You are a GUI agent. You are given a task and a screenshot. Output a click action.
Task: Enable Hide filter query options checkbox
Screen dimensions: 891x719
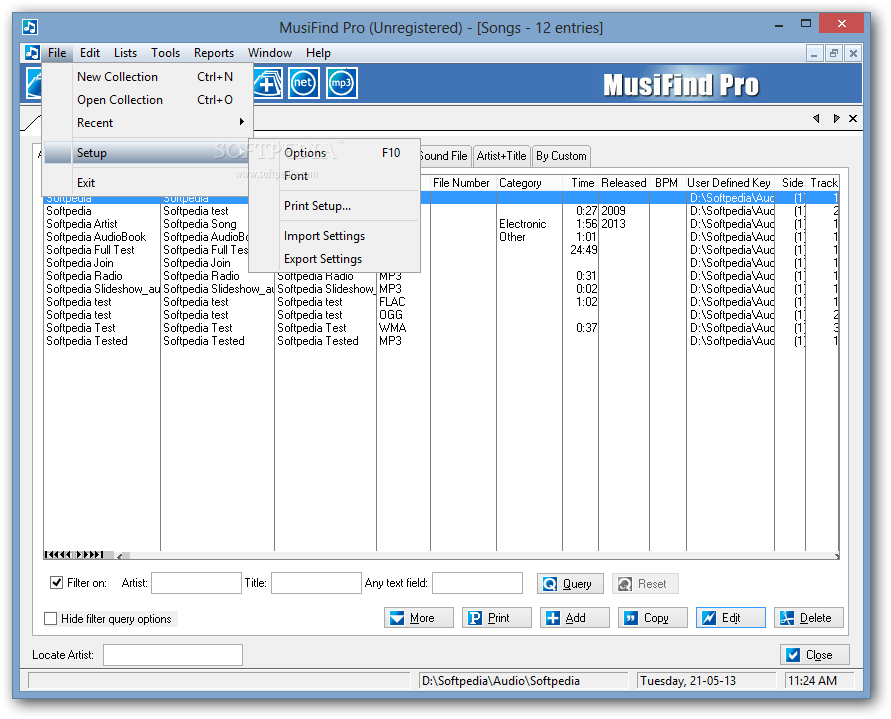point(51,618)
